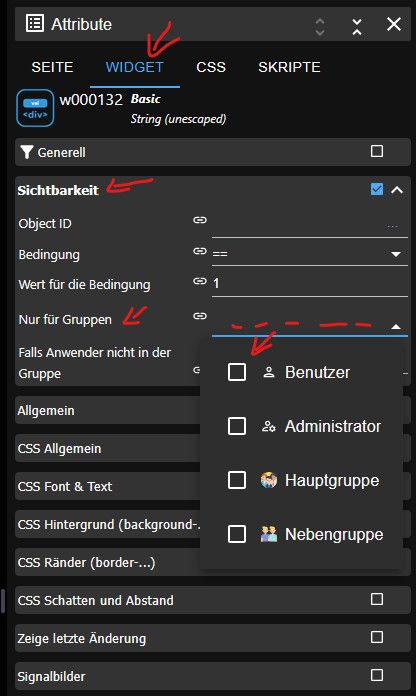Uncheck the Sichtbarkeit section checkbox
Viewport: 416px width, 696px height.
376,189
